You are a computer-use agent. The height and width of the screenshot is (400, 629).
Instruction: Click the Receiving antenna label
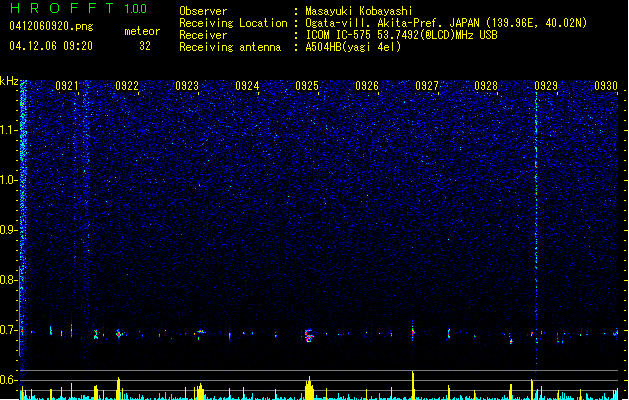pyautogui.click(x=230, y=47)
